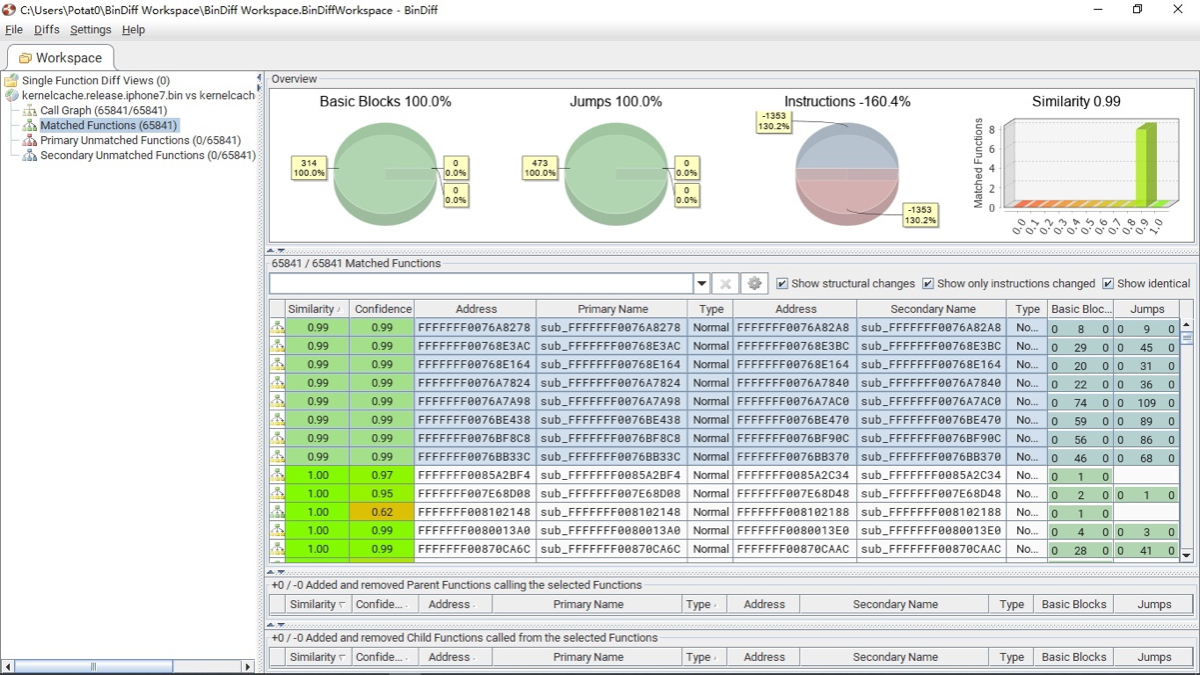Toggle Show structural changes checkbox
The image size is (1200, 675).
click(782, 284)
